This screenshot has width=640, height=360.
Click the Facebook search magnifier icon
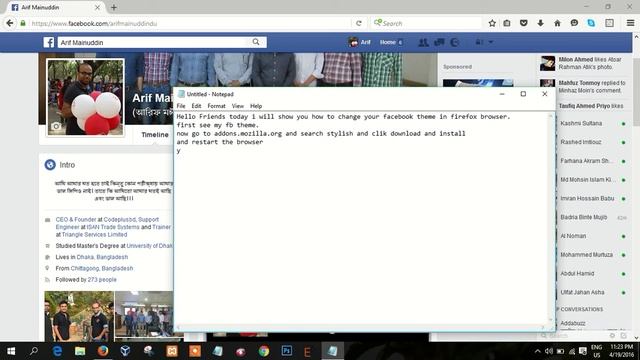256,42
